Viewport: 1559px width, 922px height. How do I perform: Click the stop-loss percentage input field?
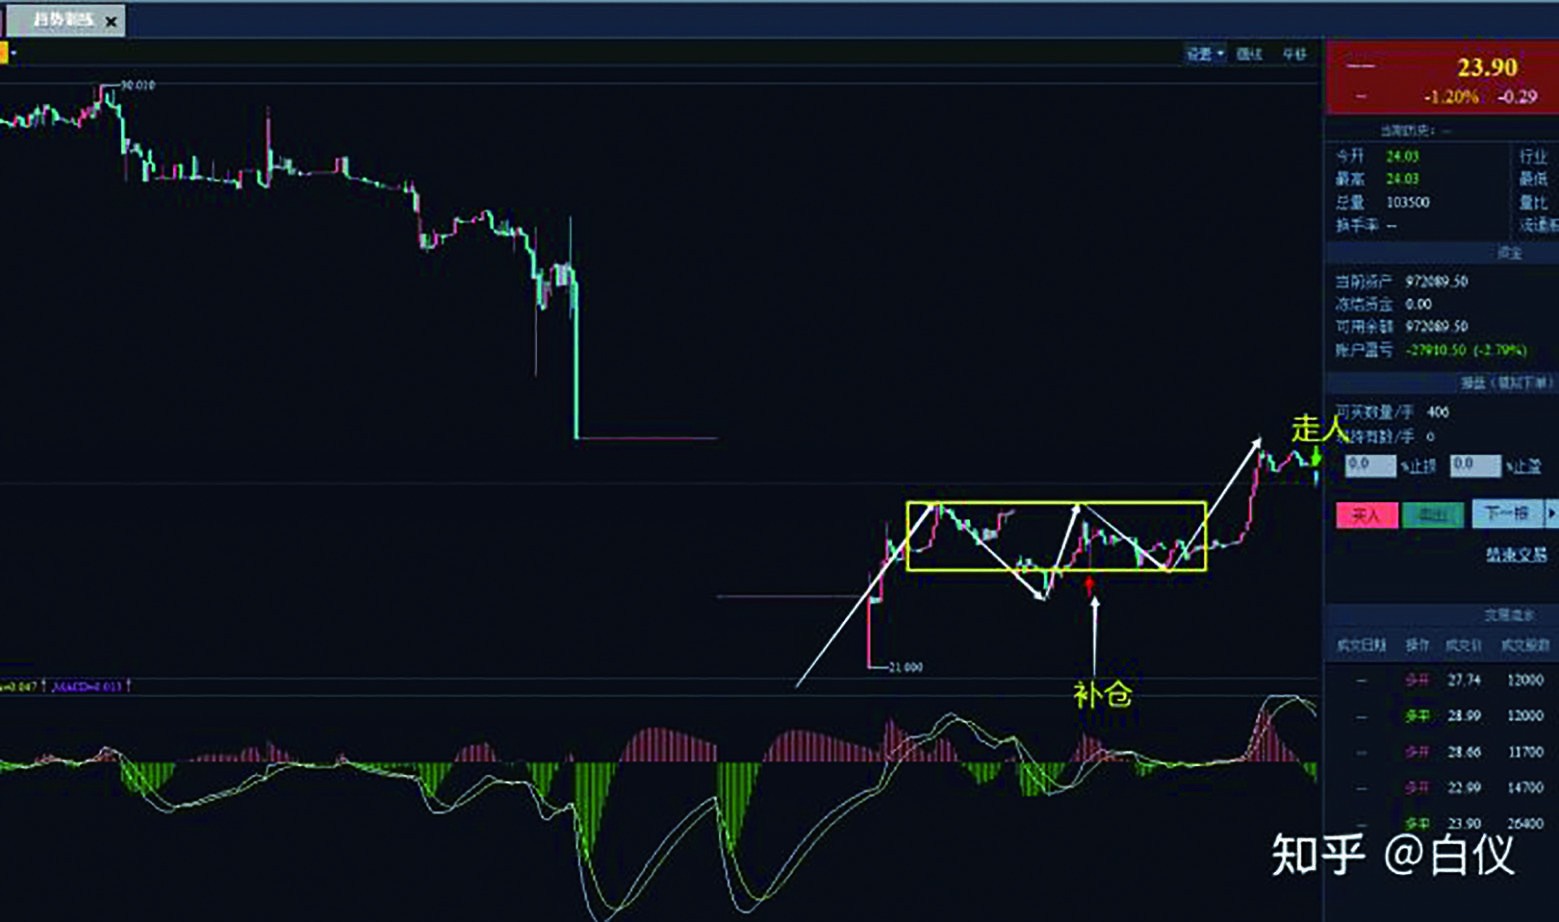[1369, 465]
